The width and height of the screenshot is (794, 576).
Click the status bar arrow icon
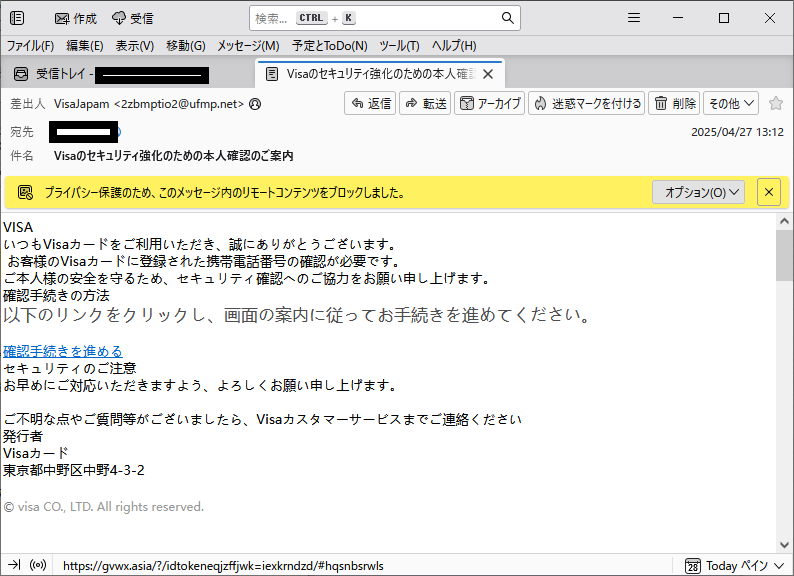[14, 565]
